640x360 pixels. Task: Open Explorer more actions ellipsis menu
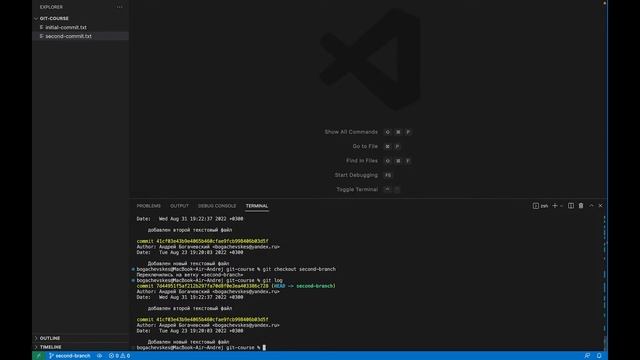[x=119, y=7]
